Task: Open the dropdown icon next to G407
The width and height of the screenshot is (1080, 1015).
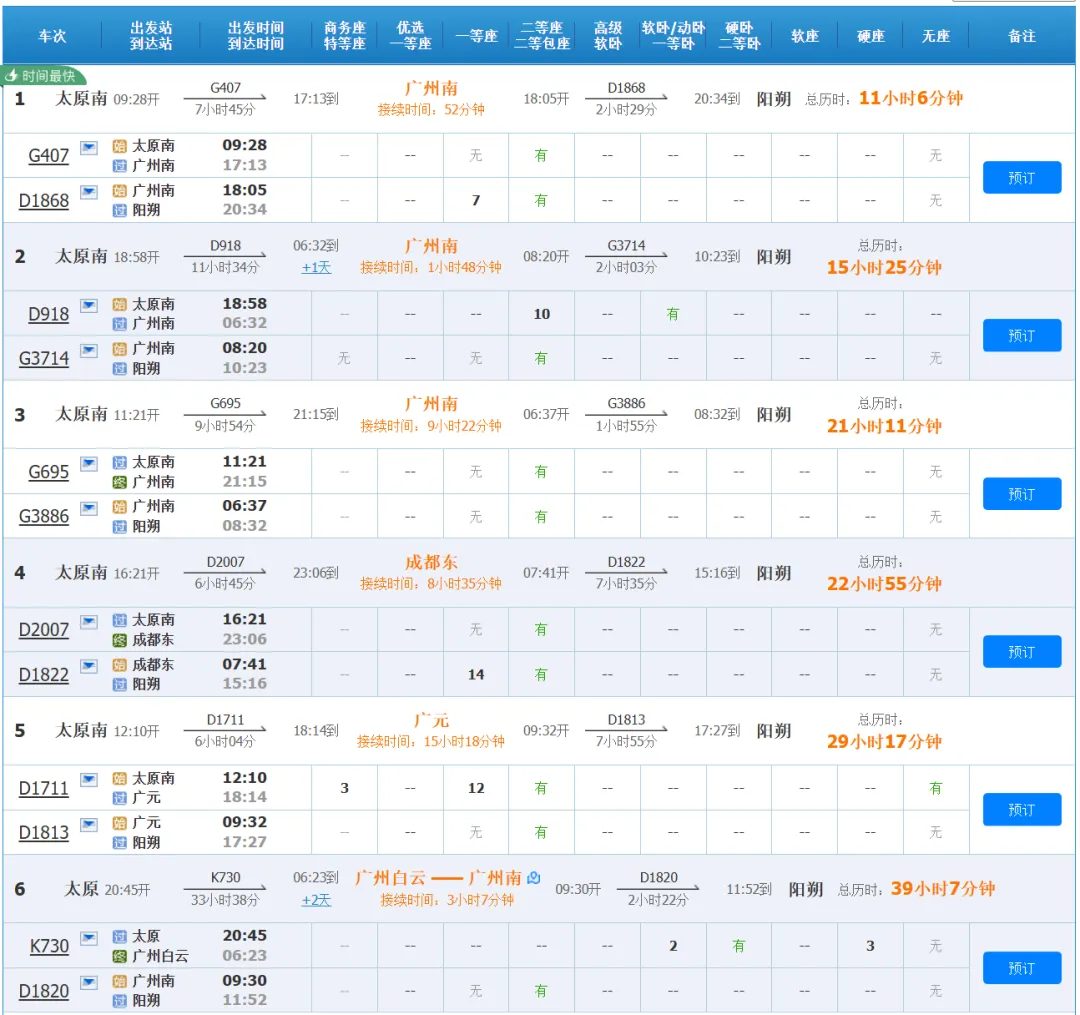Action: point(89,147)
